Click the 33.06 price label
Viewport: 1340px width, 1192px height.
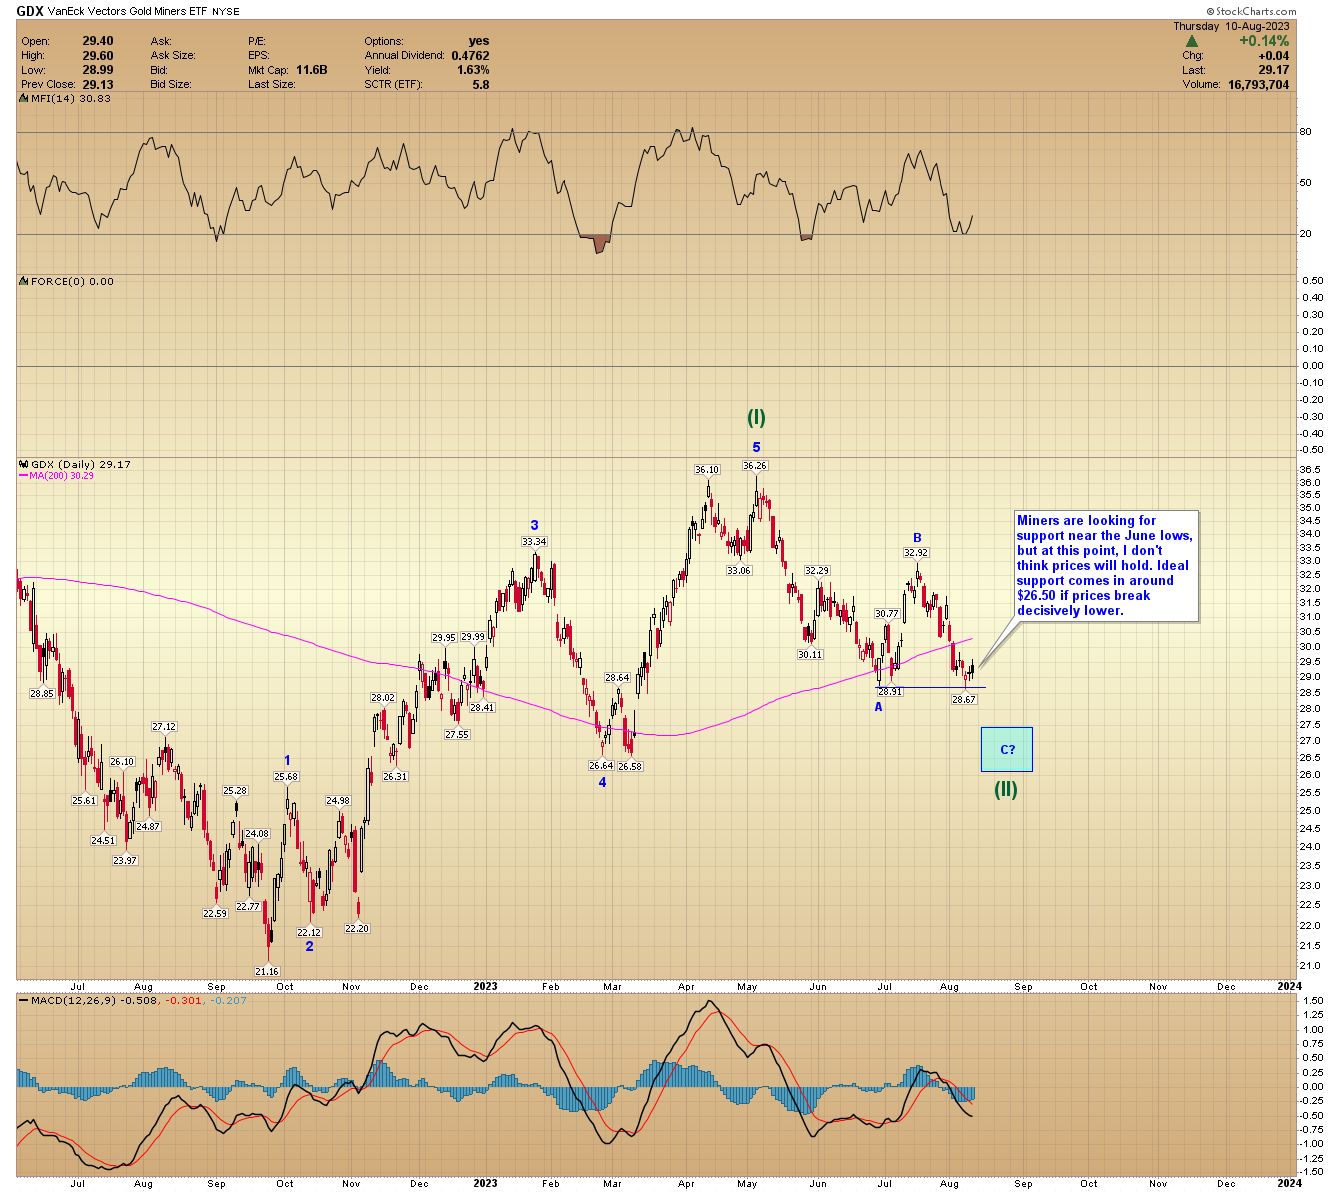pyautogui.click(x=738, y=570)
